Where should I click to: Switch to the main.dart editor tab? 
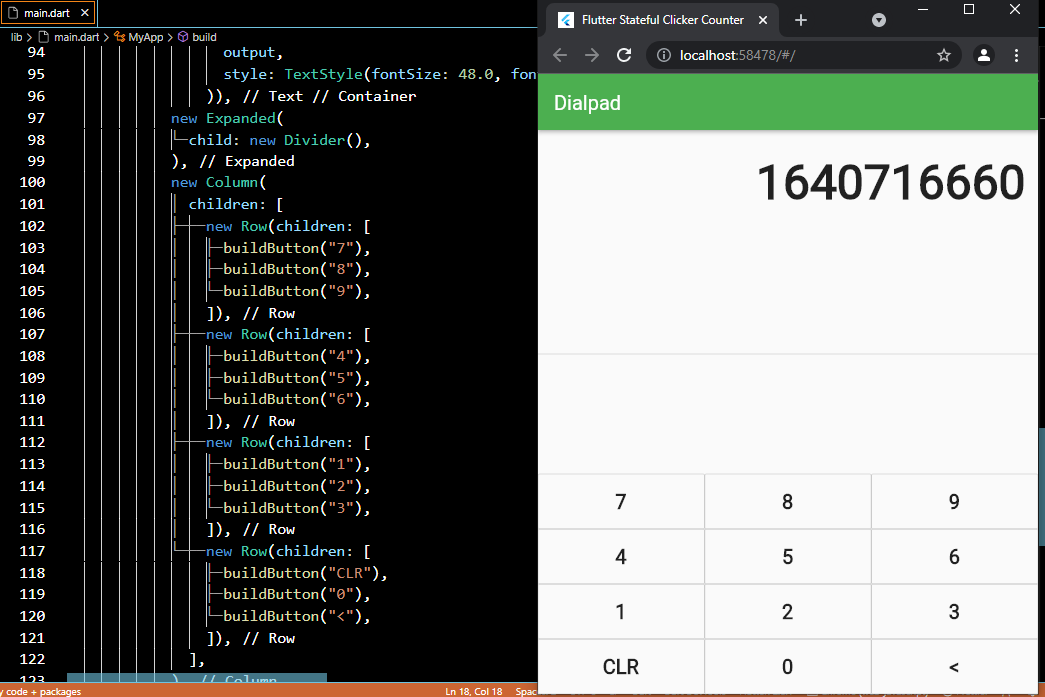[x=48, y=14]
